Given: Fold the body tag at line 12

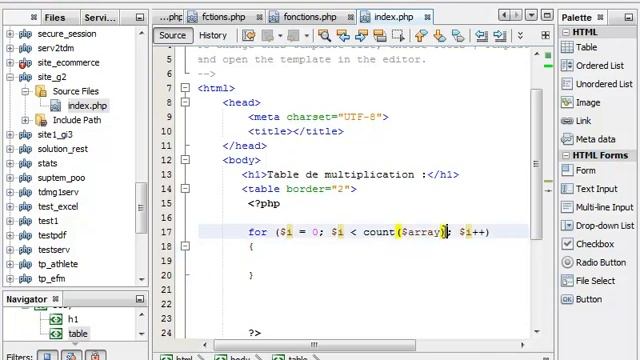Looking at the screenshot, I should (x=185, y=160).
